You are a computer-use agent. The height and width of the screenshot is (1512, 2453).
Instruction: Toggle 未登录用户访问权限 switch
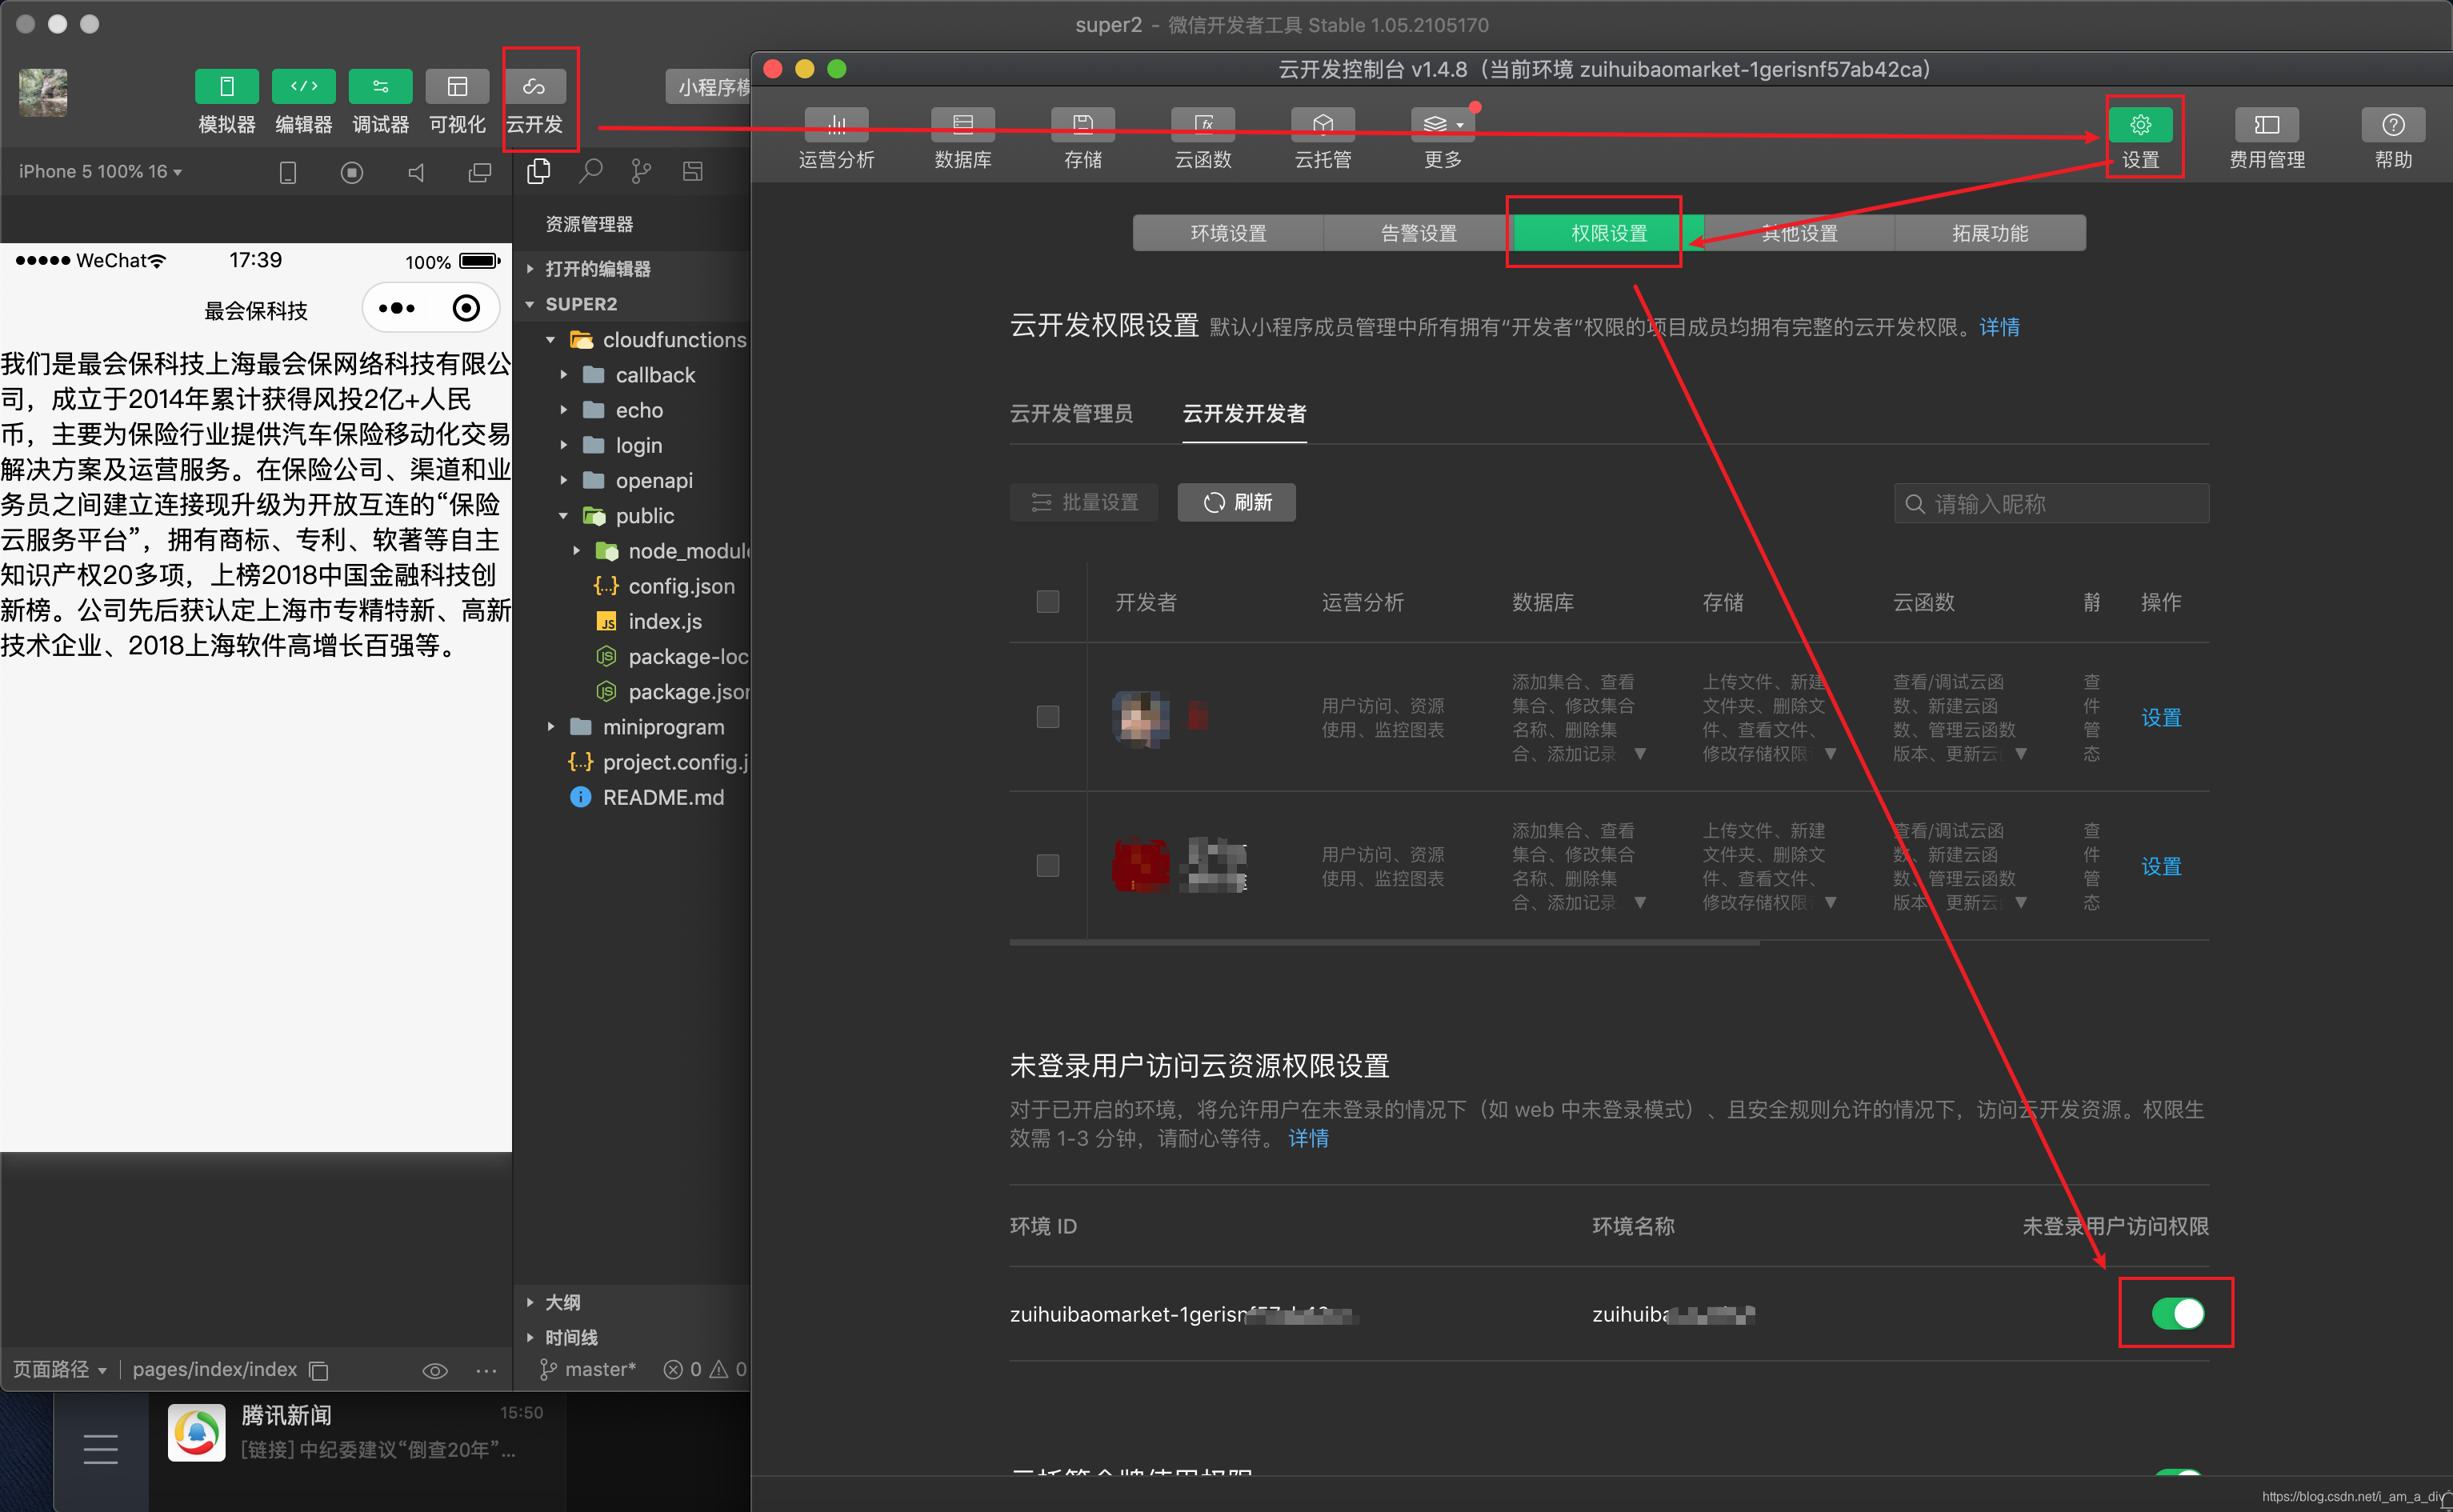pos(2177,1312)
